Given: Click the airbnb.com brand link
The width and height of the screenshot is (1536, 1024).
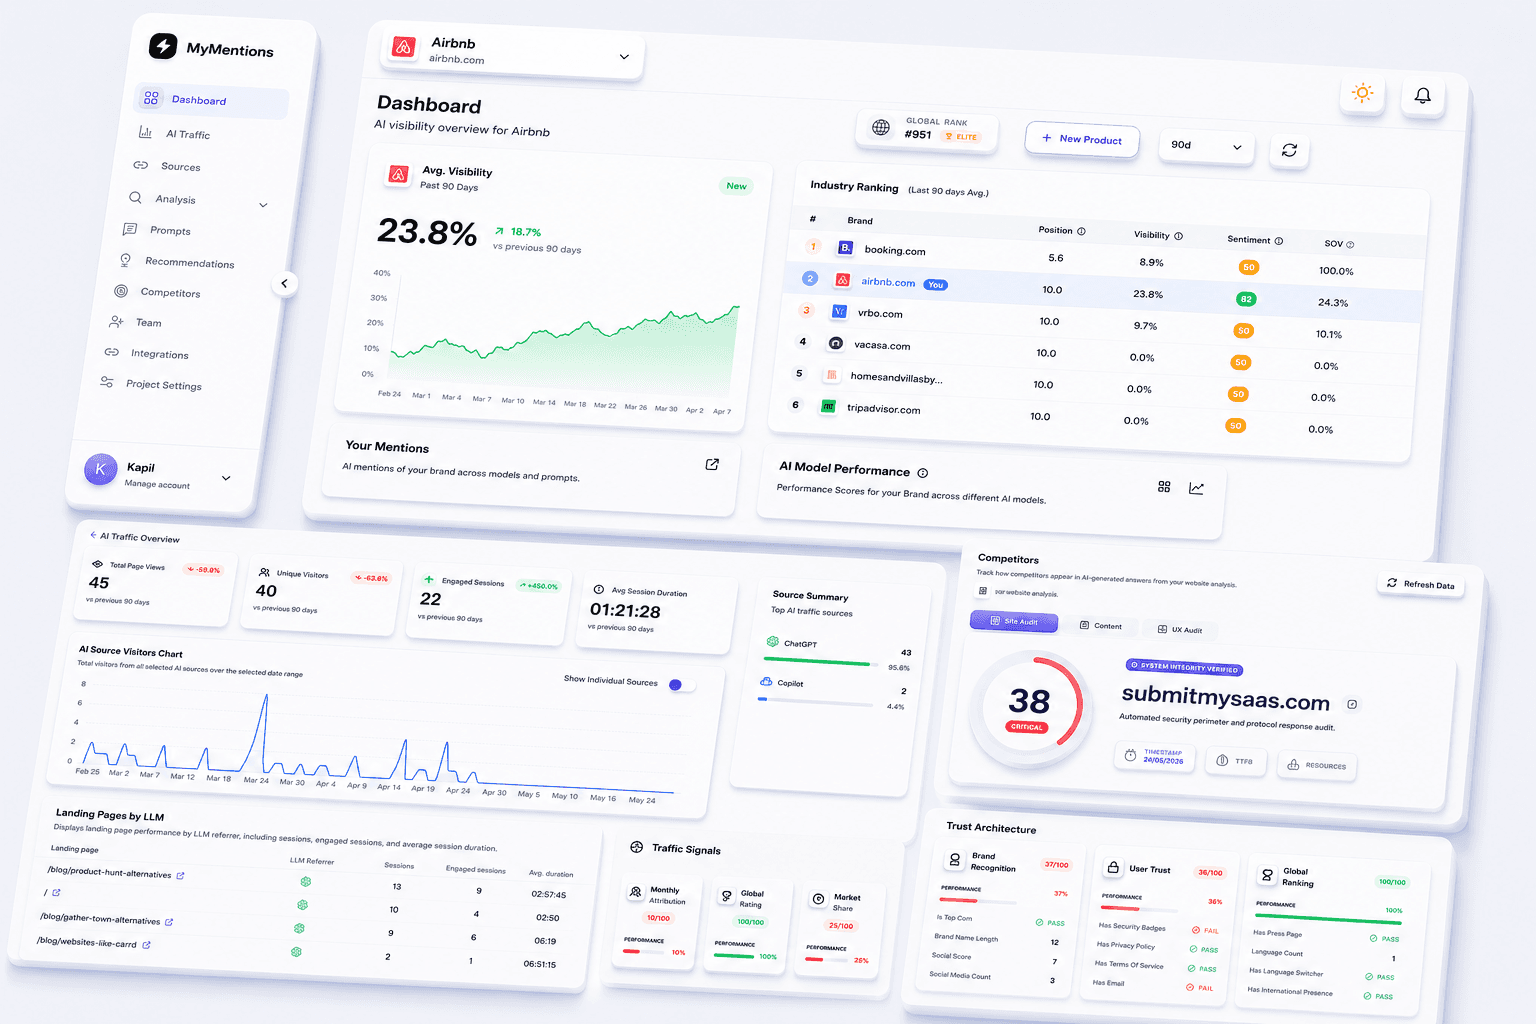Looking at the screenshot, I should pyautogui.click(x=888, y=282).
